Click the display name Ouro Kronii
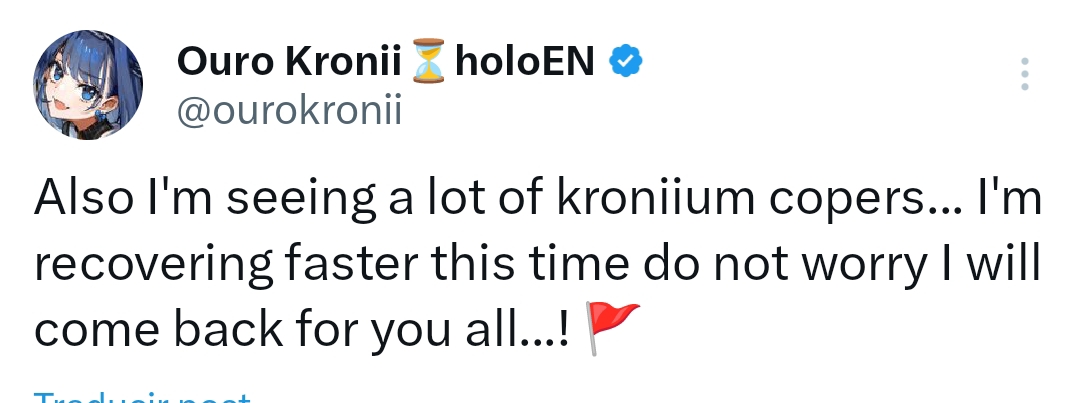This screenshot has width=1080, height=403. (292, 63)
